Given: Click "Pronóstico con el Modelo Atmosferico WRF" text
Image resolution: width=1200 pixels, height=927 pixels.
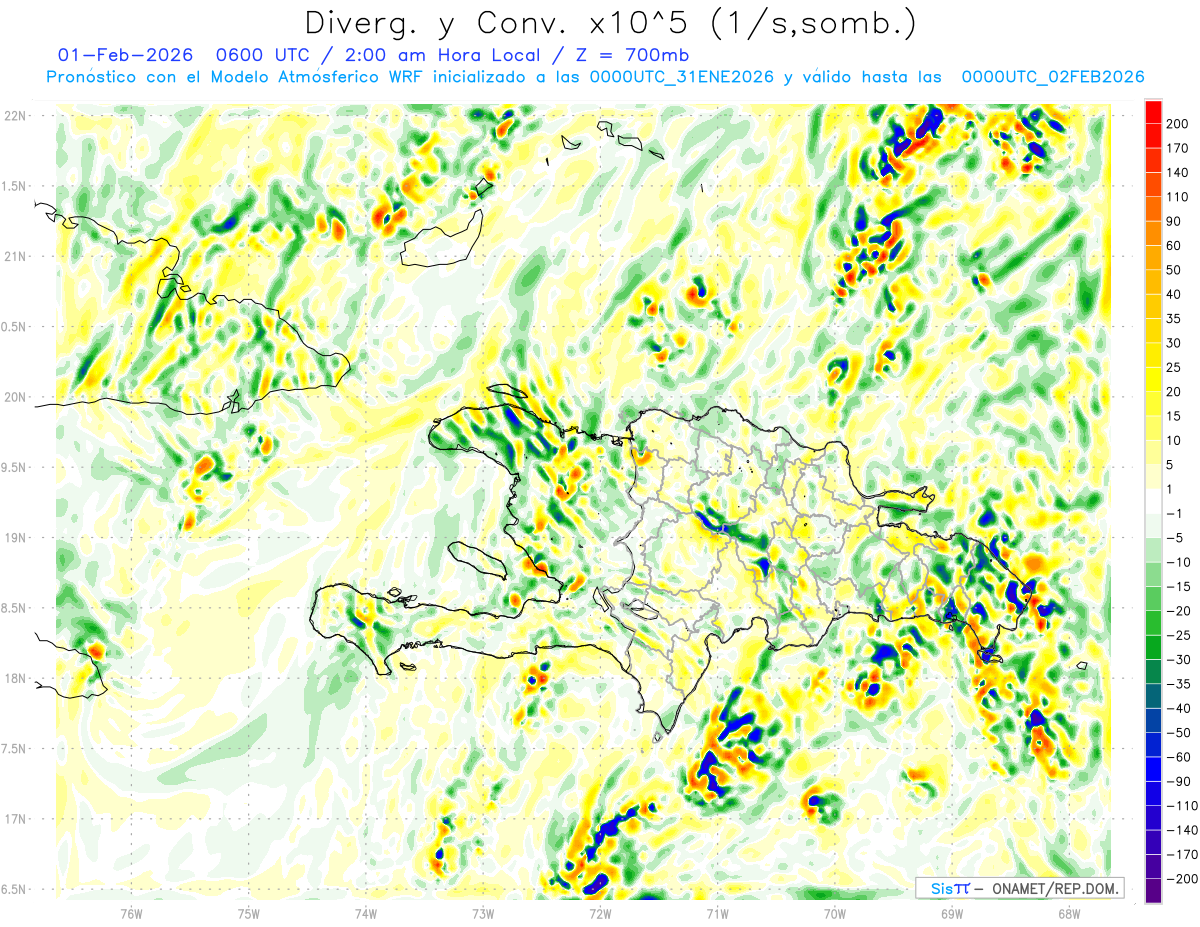Looking at the screenshot, I should (x=235, y=77).
